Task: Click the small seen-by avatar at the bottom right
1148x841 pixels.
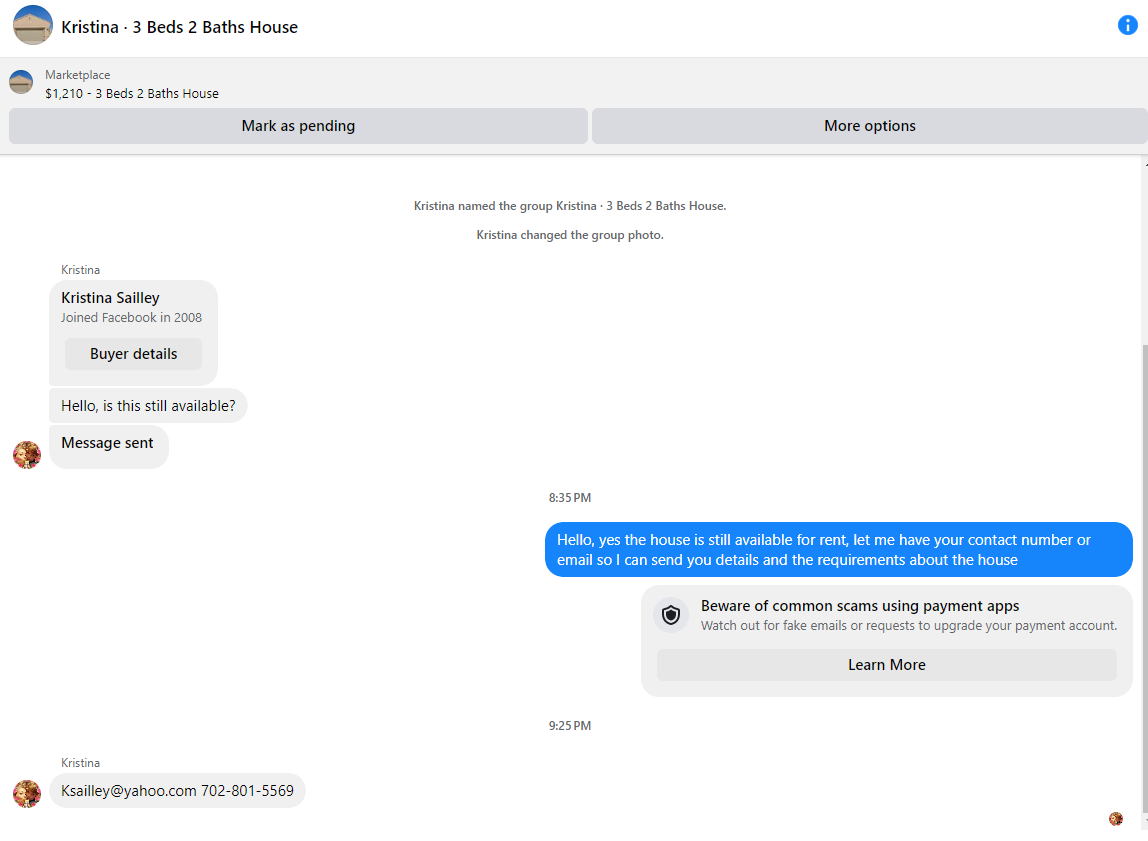Action: point(1116,819)
